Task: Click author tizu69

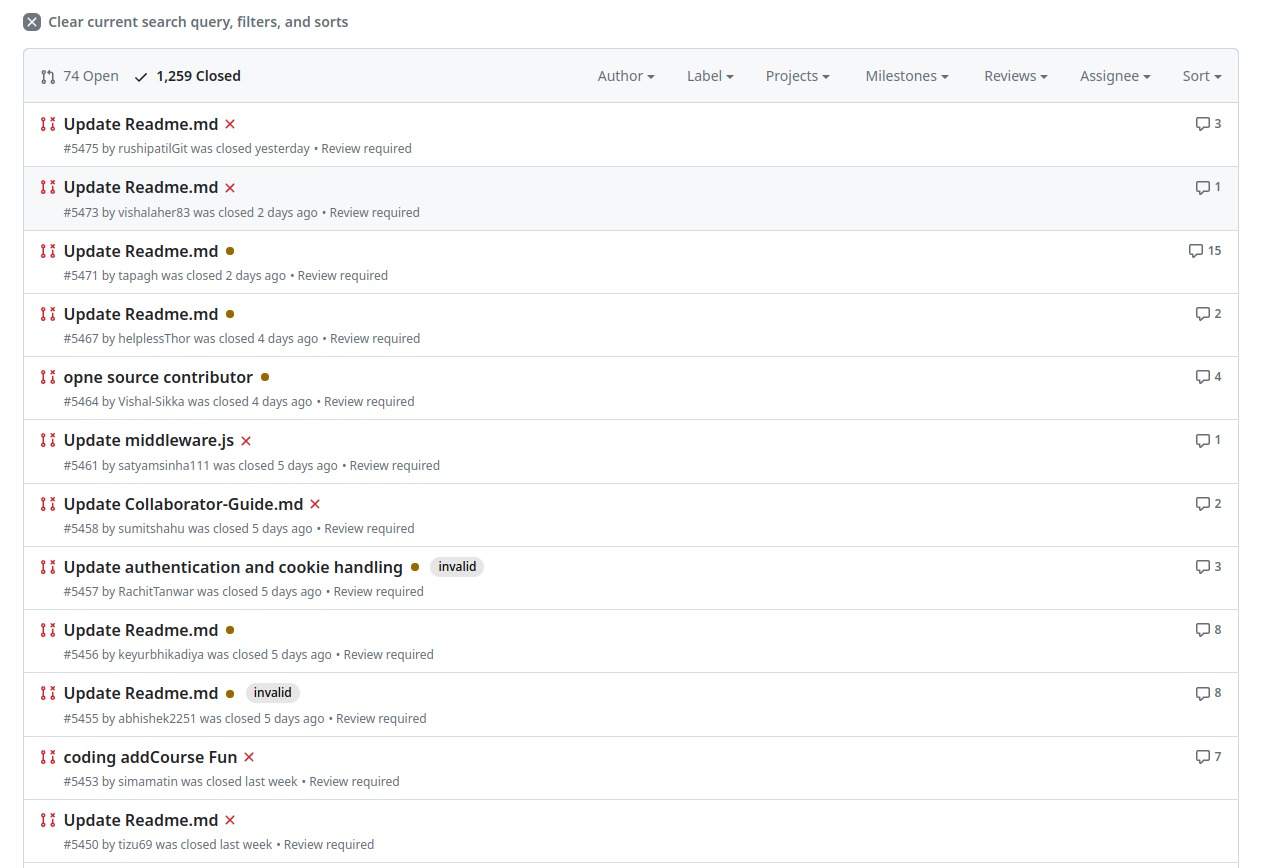Action: [x=135, y=845]
